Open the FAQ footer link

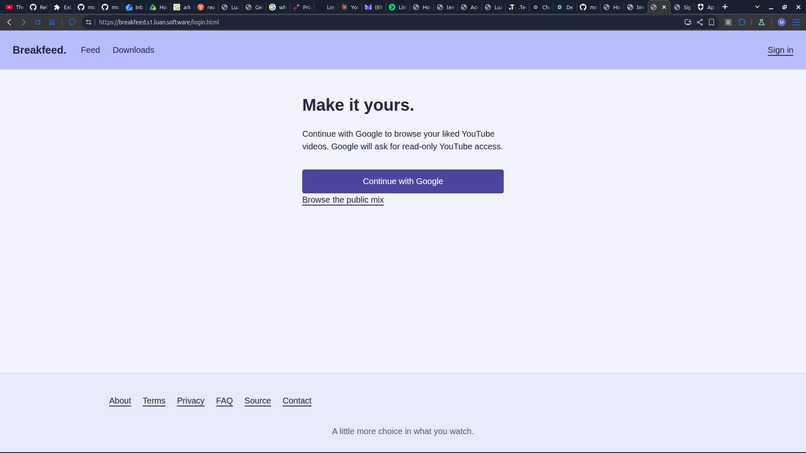224,401
